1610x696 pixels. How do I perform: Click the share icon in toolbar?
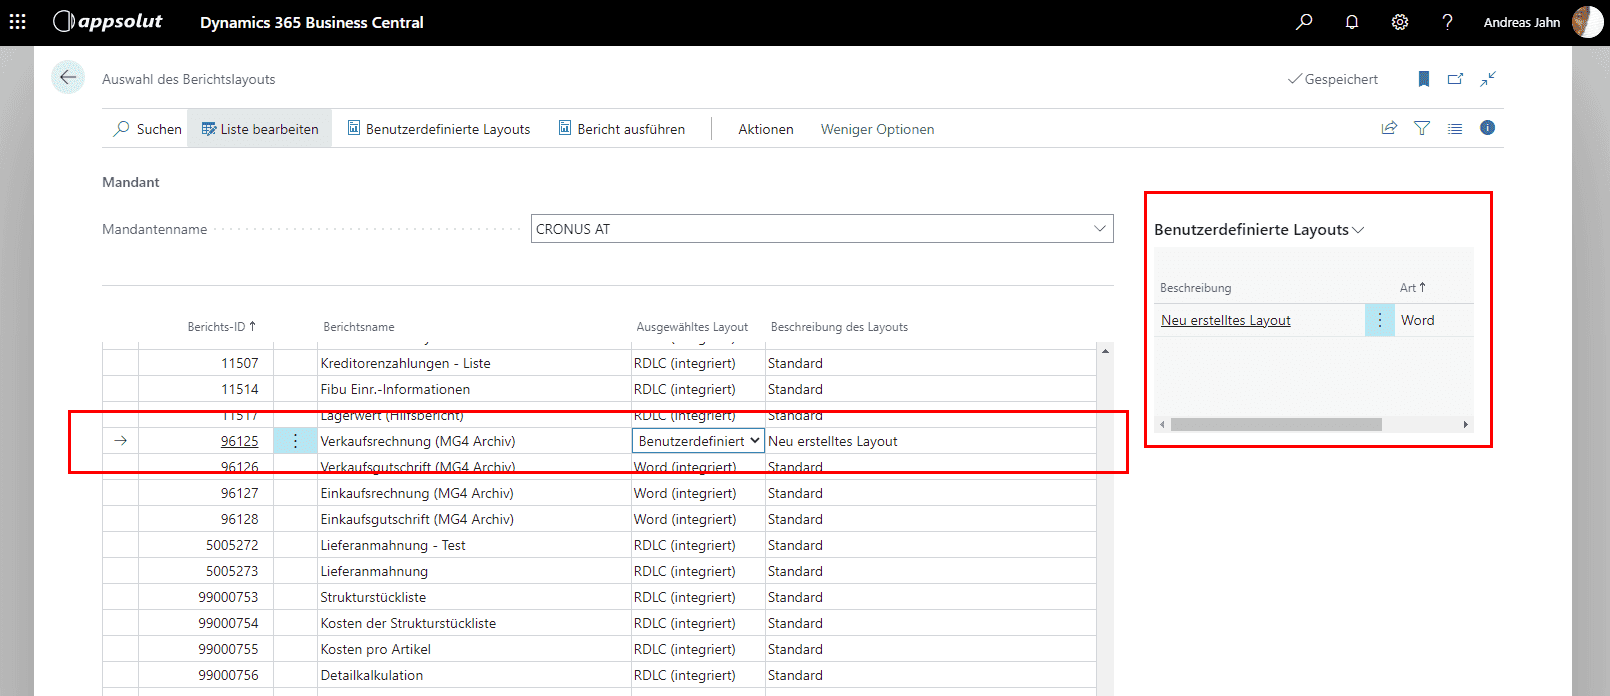1389,128
